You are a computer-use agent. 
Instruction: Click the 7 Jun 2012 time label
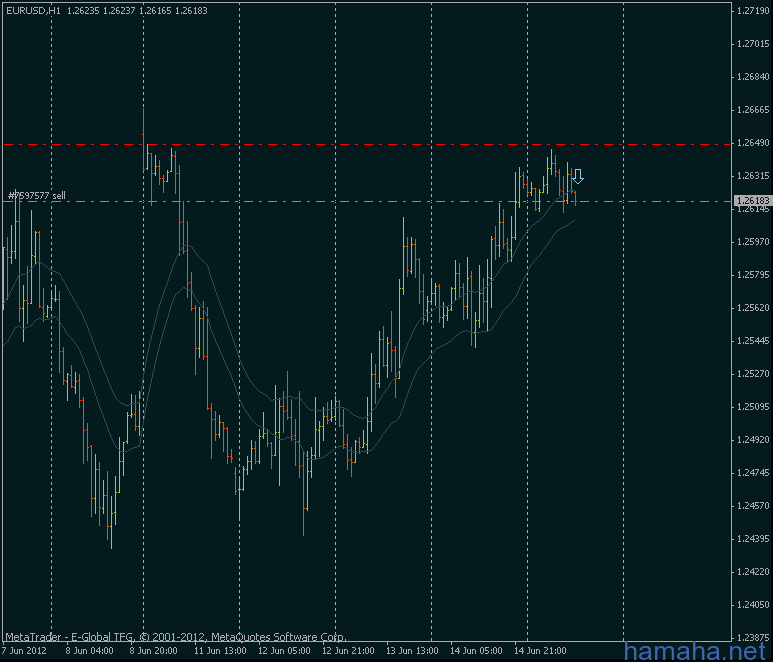tap(24, 651)
